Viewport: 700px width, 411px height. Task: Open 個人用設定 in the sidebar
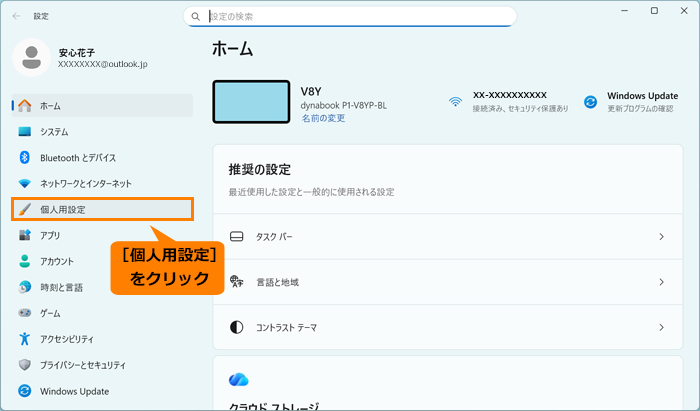point(103,209)
